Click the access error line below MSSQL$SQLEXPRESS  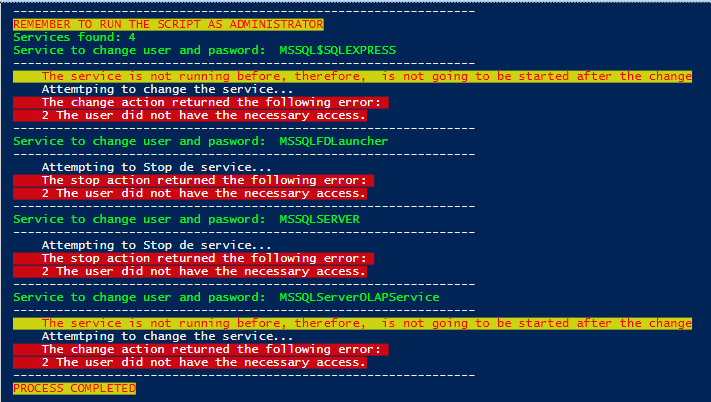(190, 116)
